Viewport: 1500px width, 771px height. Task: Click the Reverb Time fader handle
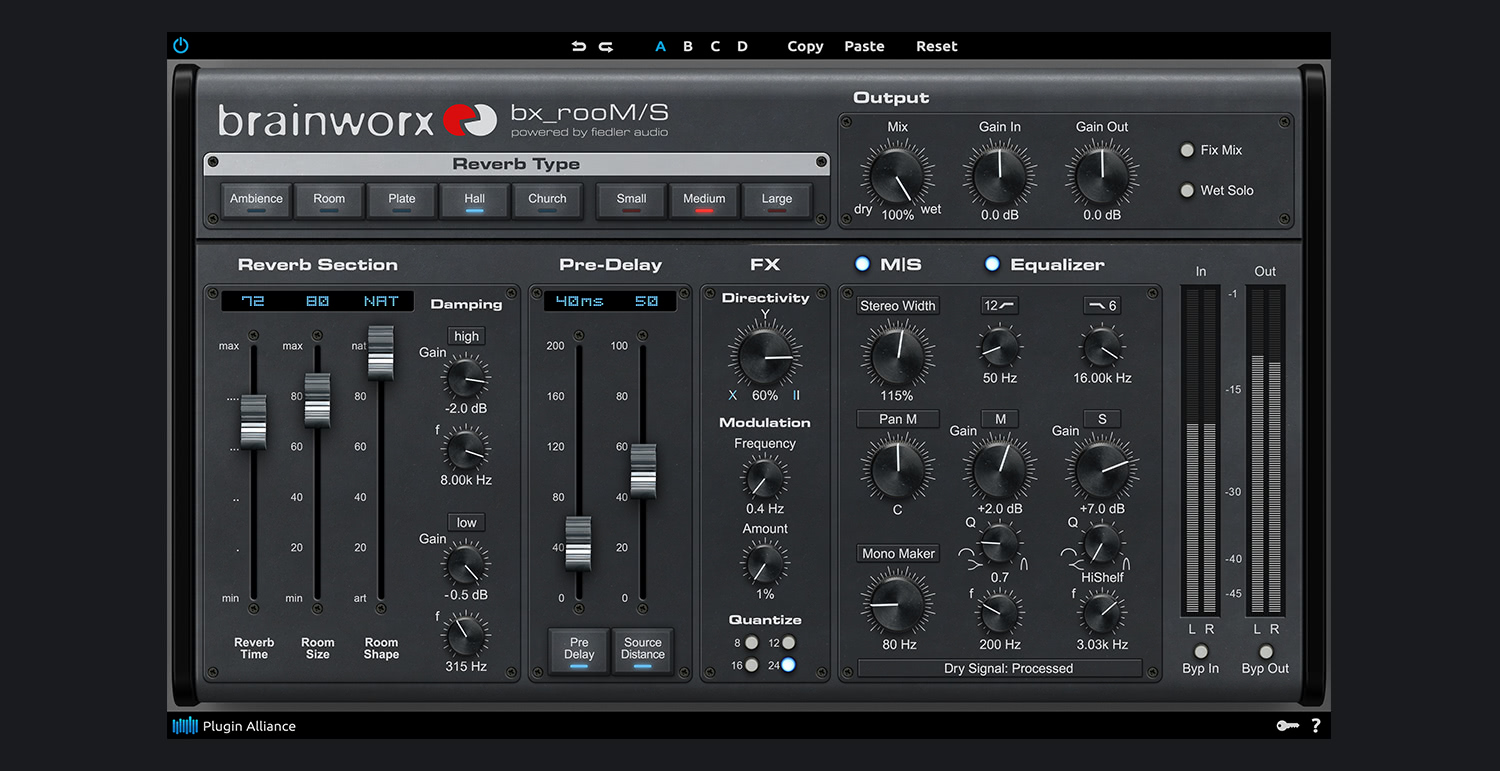(254, 422)
